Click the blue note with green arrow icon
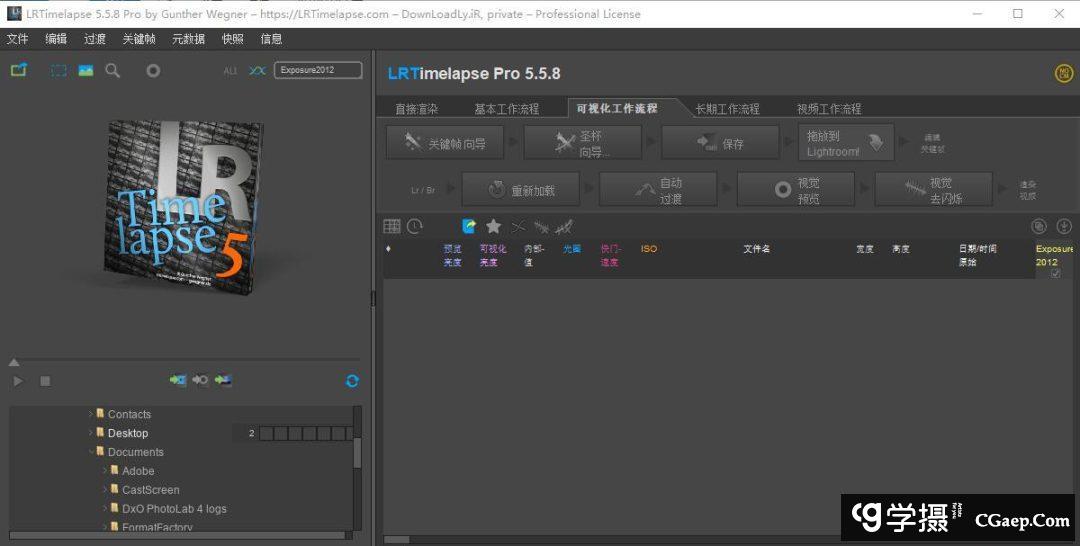This screenshot has height=546, width=1080. (x=469, y=226)
